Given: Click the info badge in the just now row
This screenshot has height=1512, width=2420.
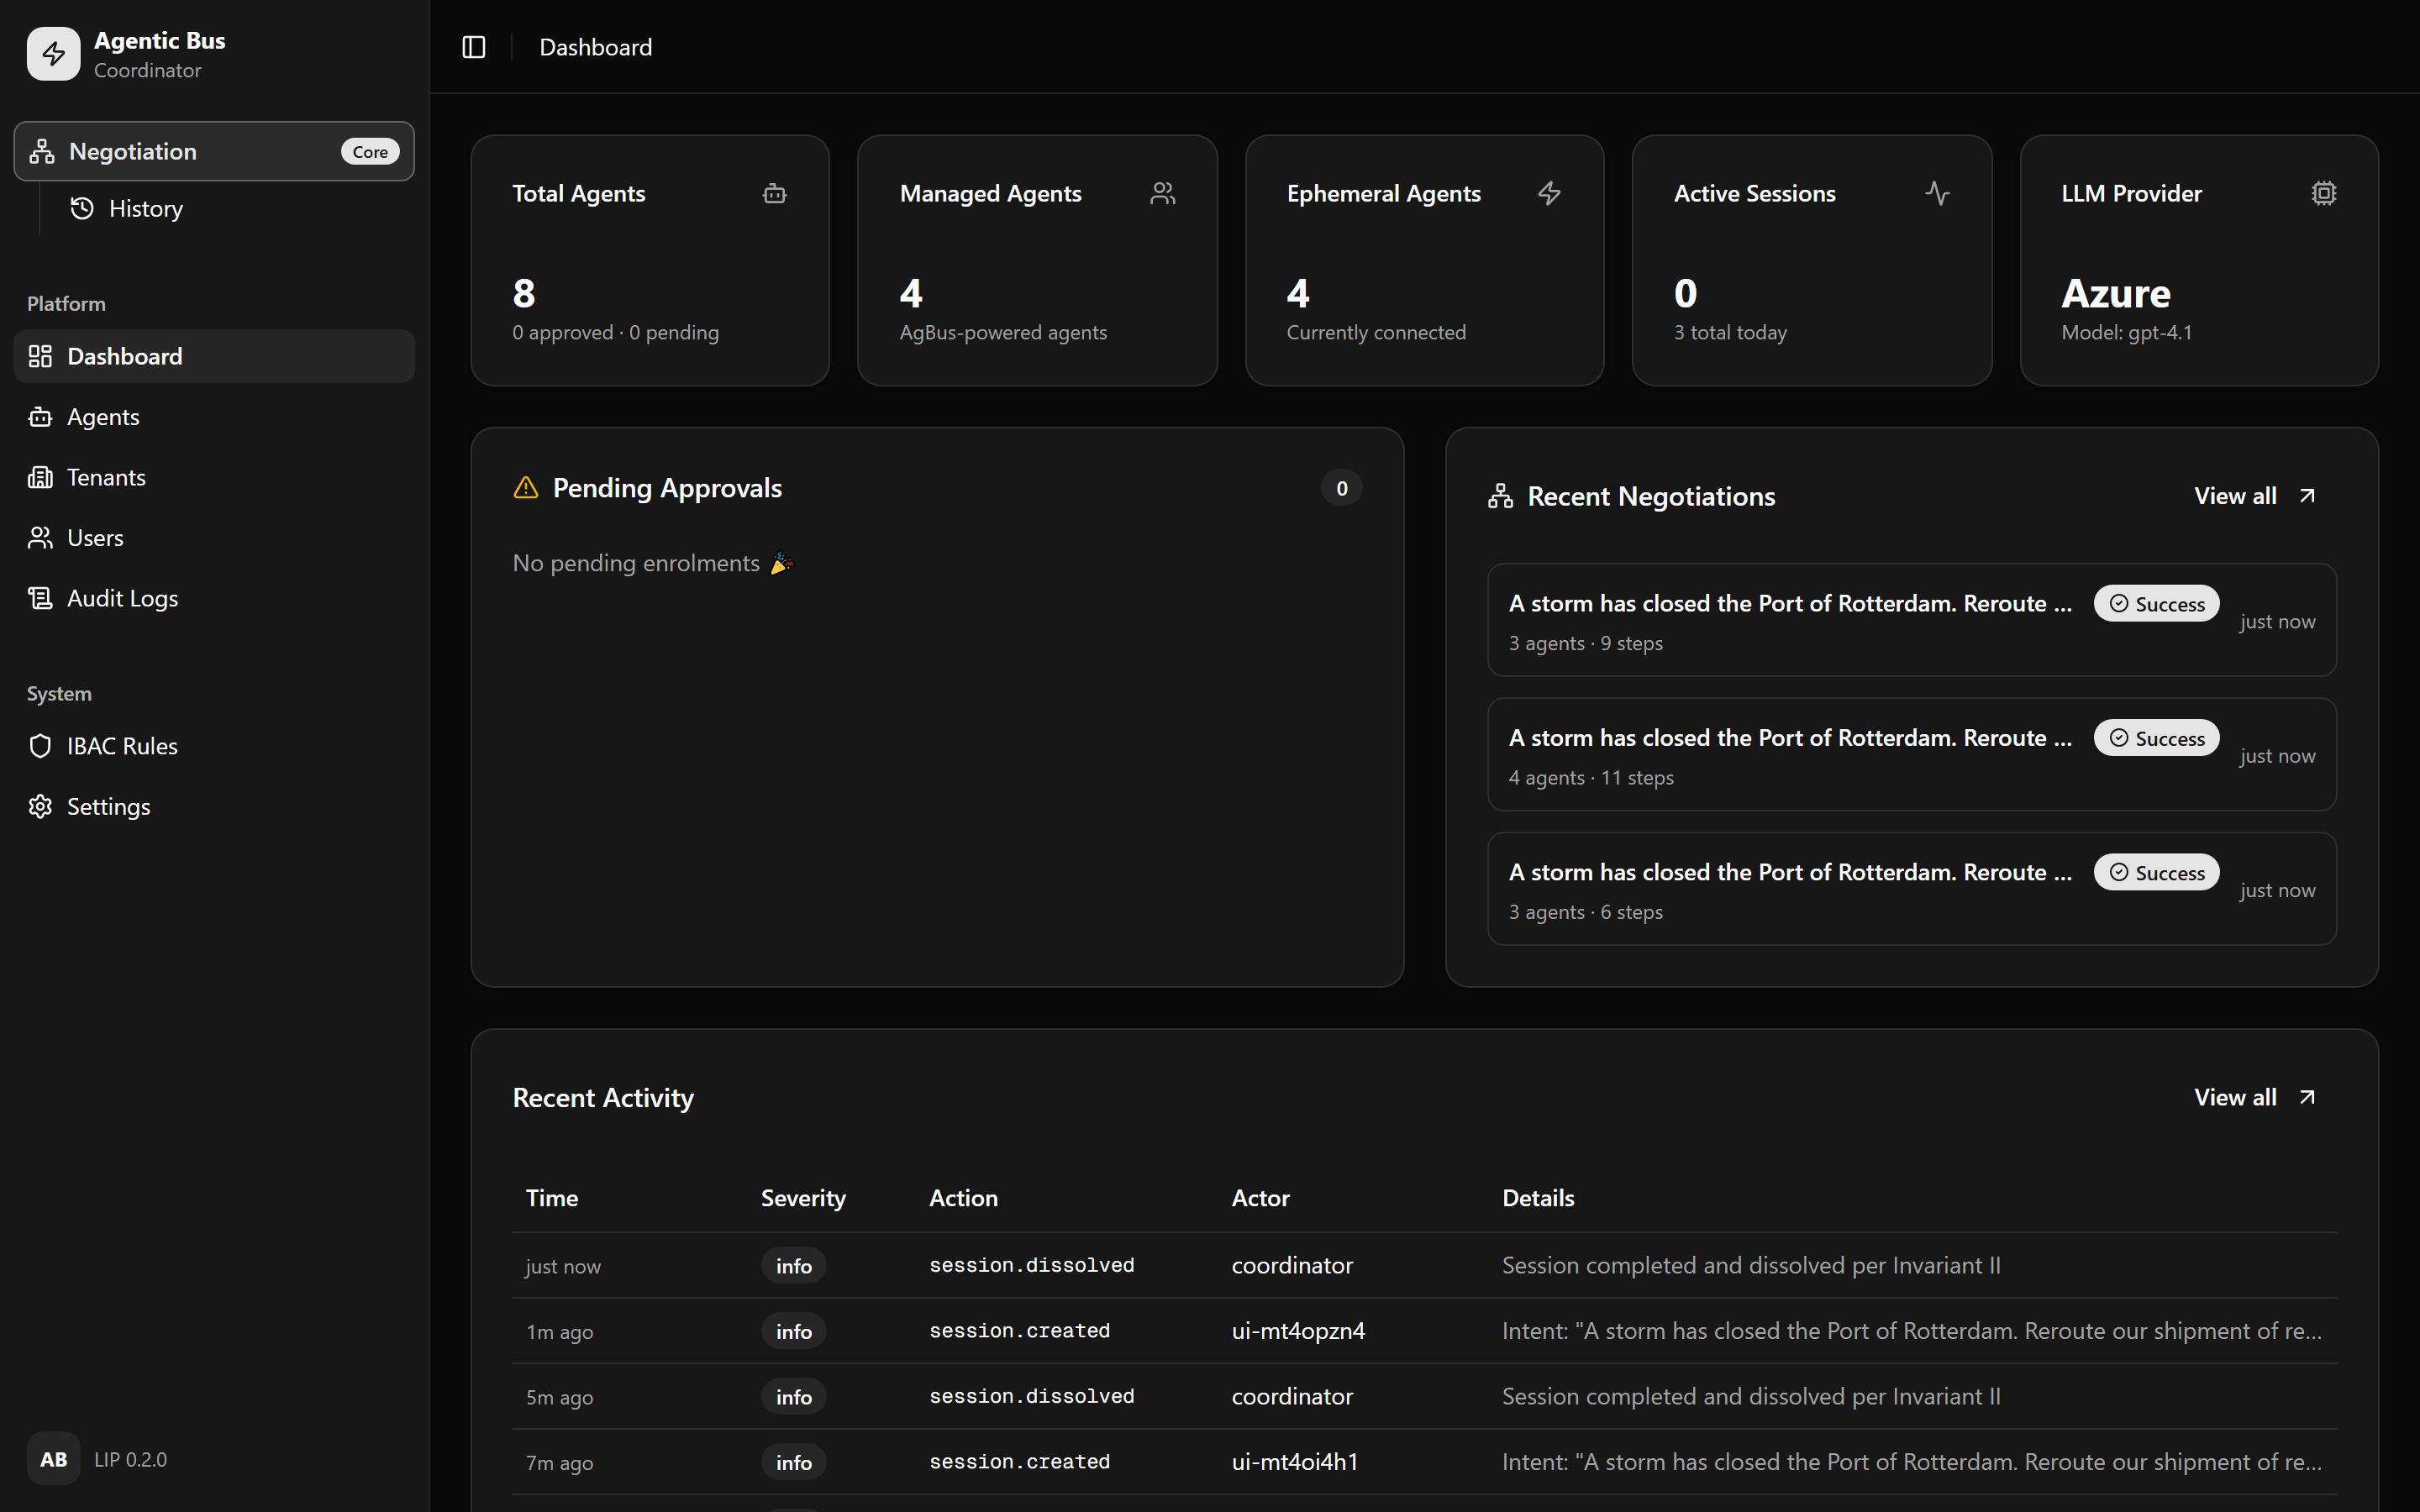Looking at the screenshot, I should [x=793, y=1265].
